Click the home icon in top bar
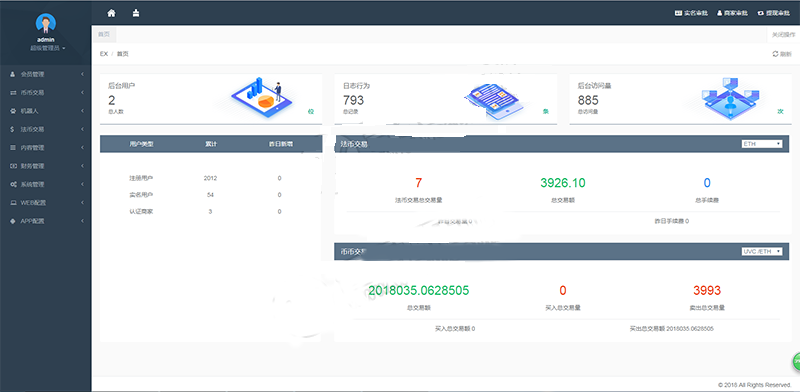 click(111, 13)
